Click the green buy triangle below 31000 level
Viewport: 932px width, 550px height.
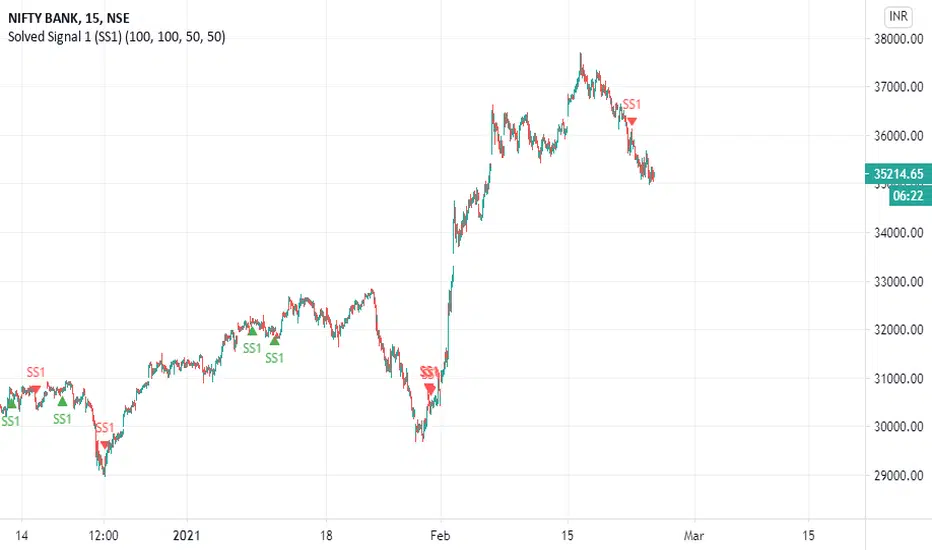[x=62, y=401]
